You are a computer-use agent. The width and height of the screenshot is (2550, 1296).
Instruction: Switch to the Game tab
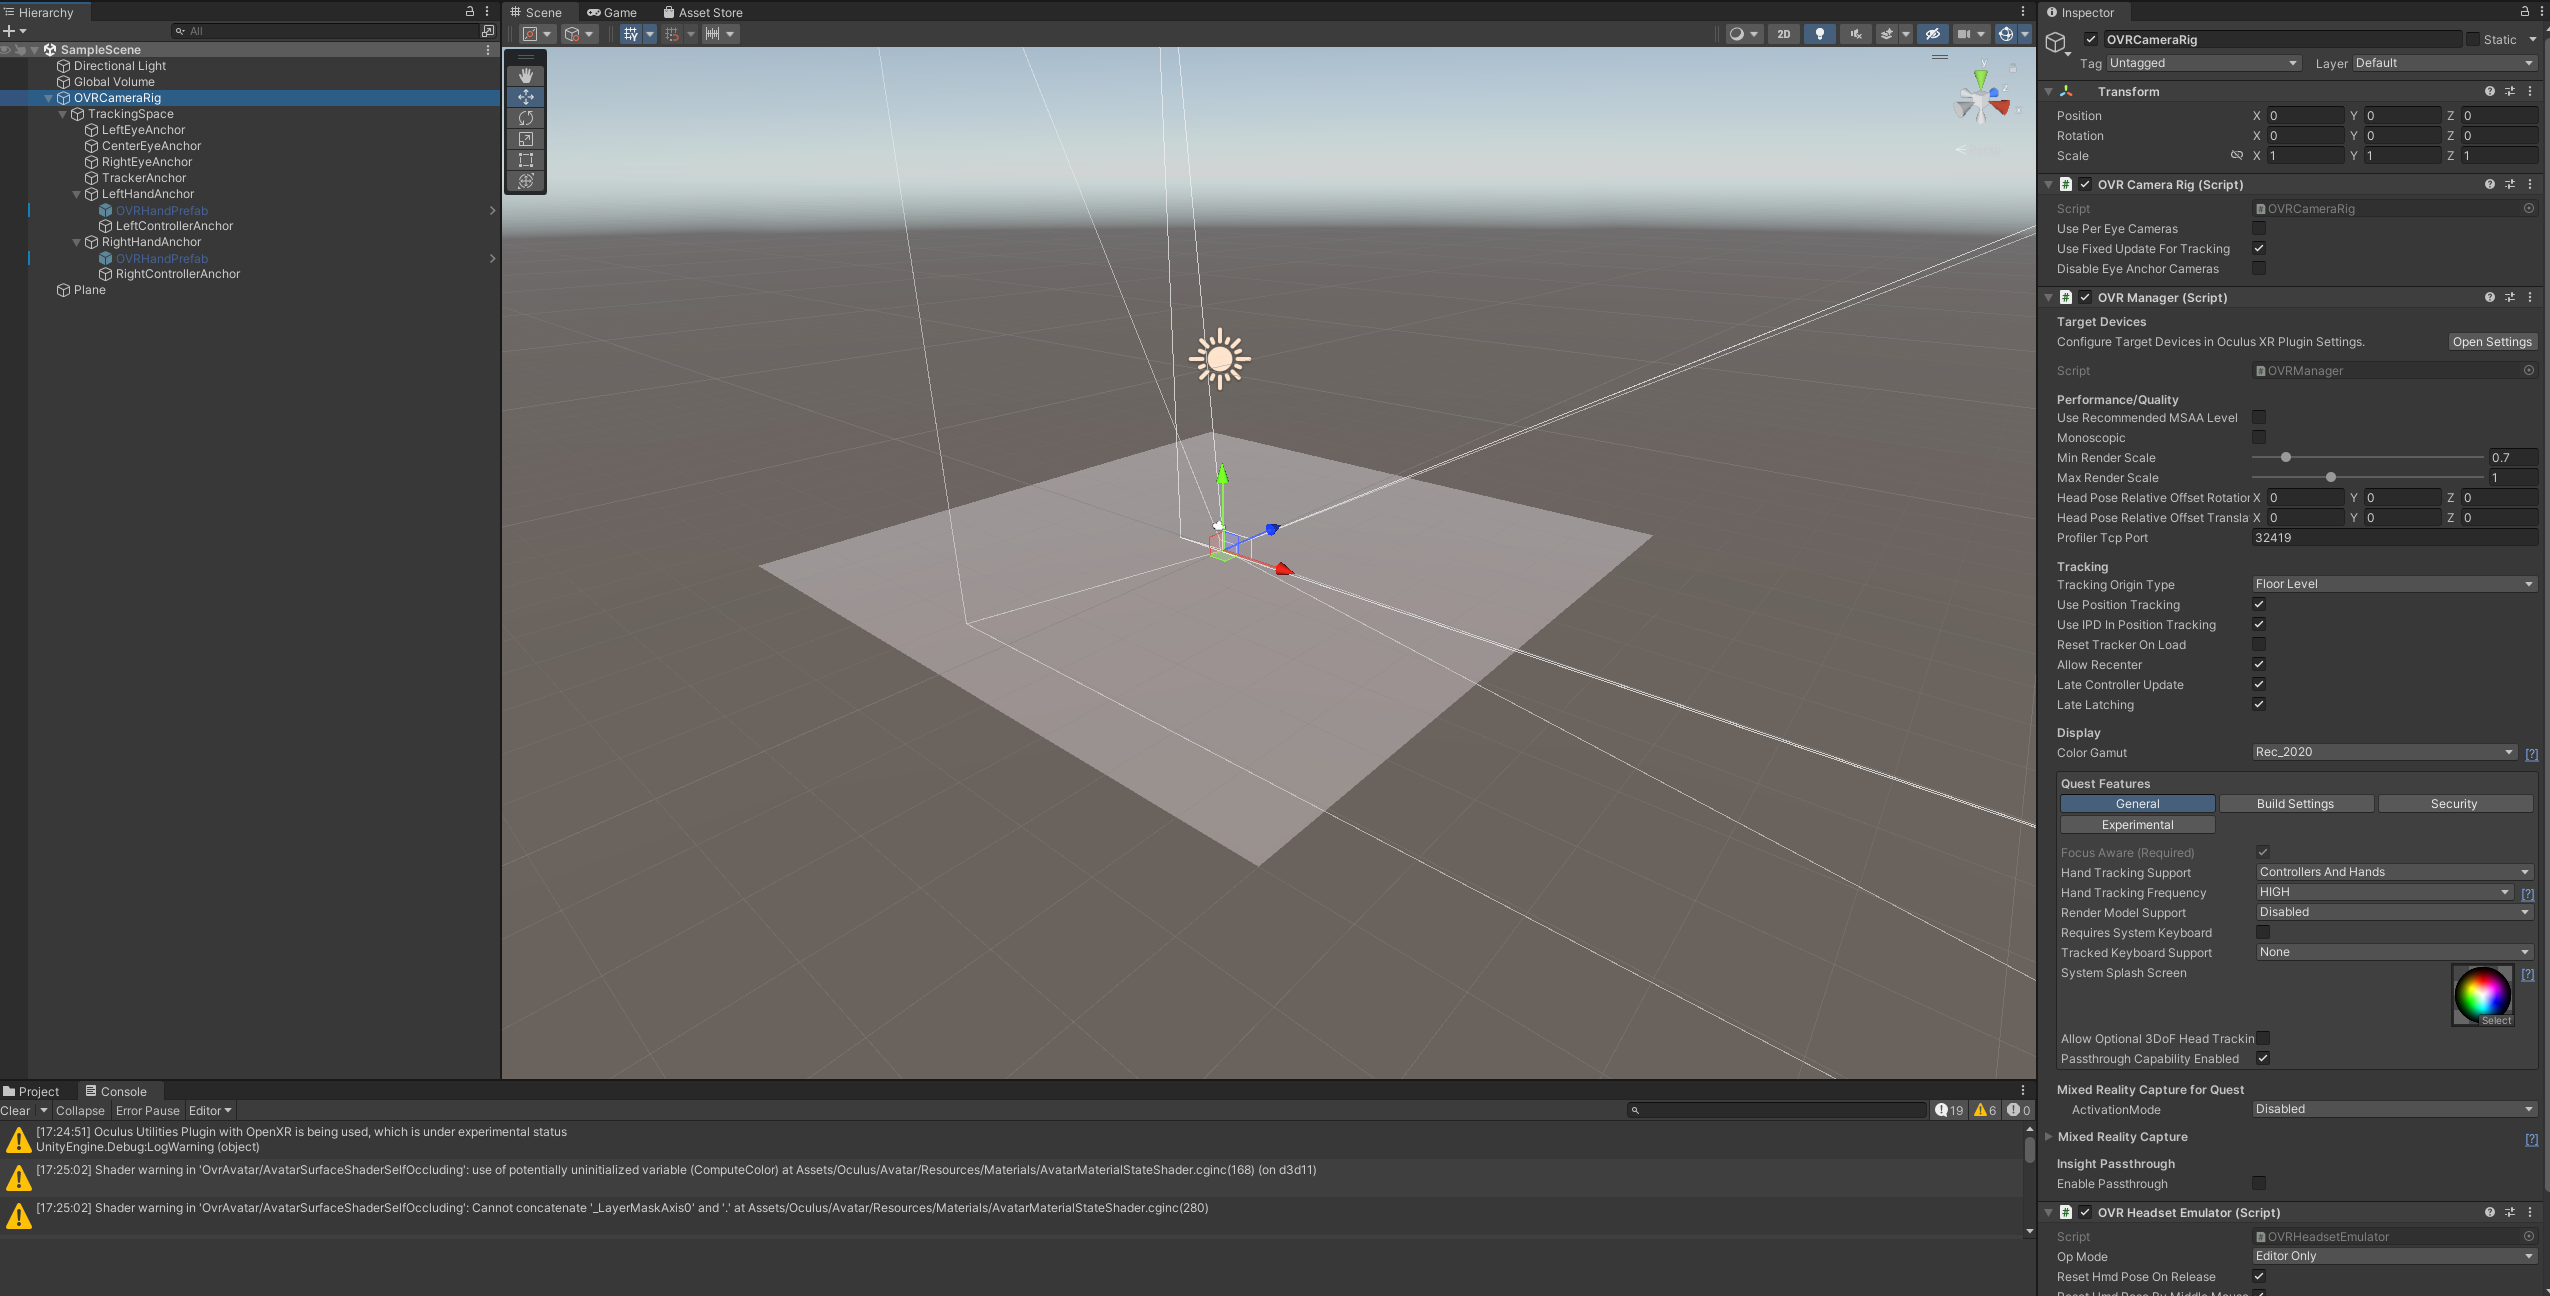pyautogui.click(x=612, y=12)
